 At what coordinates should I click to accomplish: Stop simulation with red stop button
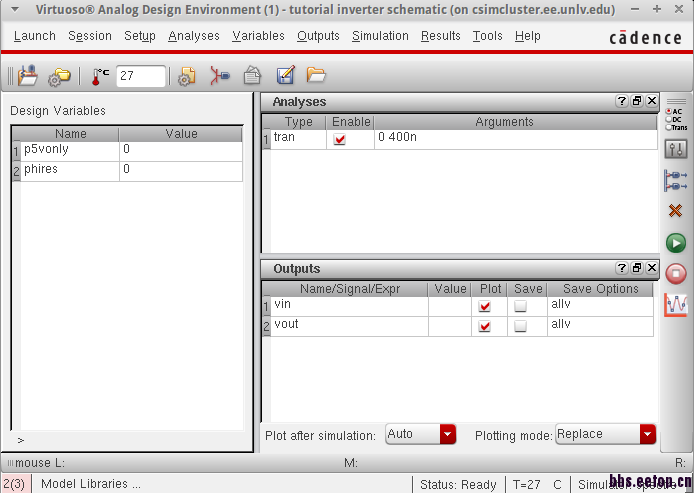[676, 273]
